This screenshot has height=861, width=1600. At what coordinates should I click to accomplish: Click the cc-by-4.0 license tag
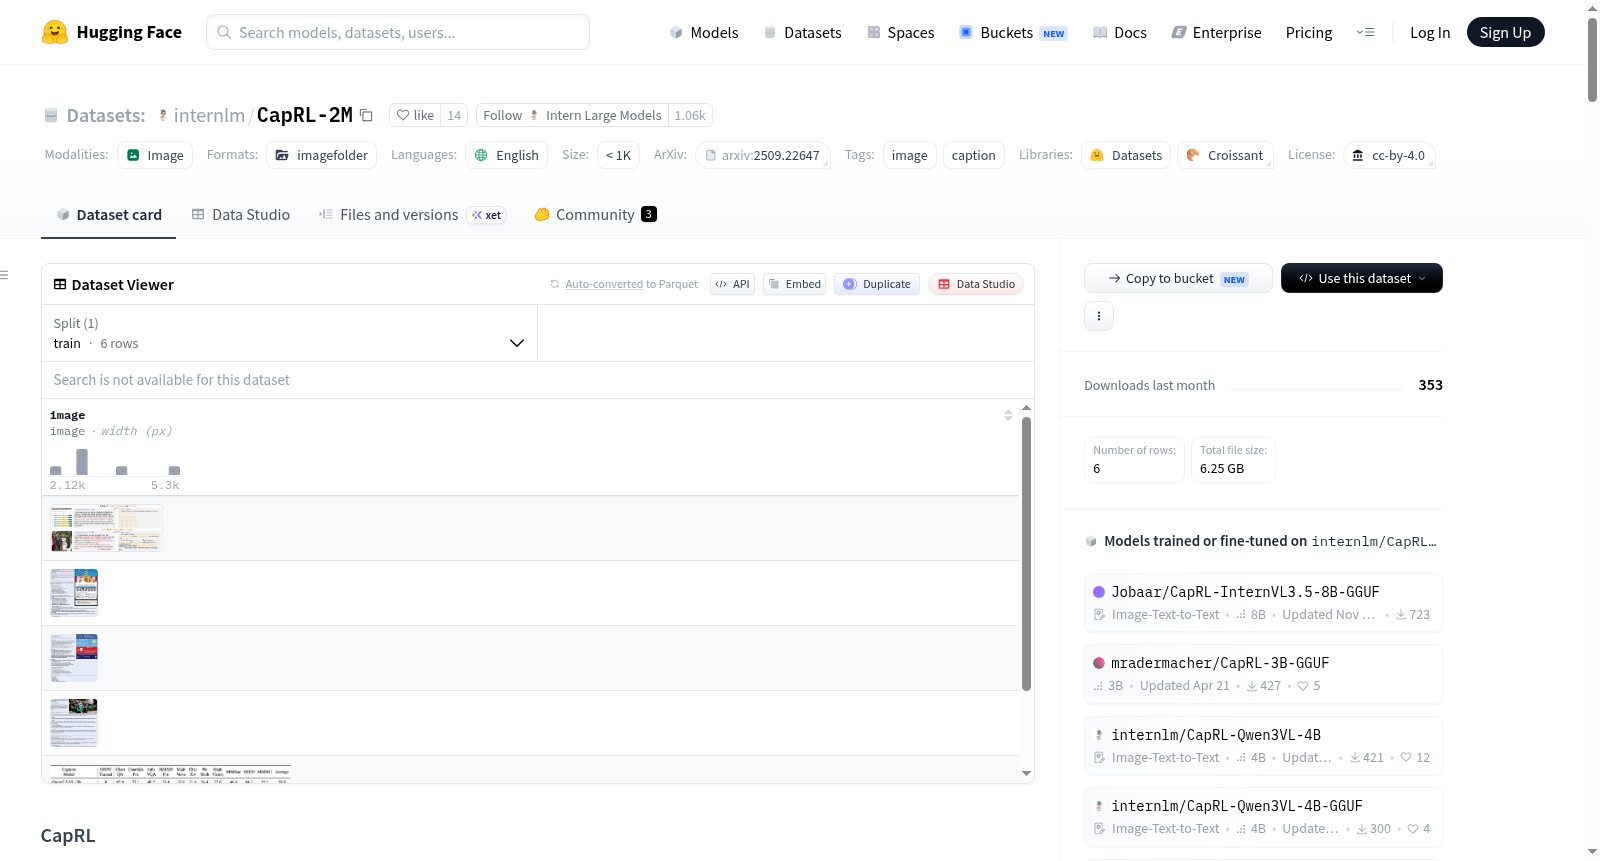[1389, 155]
